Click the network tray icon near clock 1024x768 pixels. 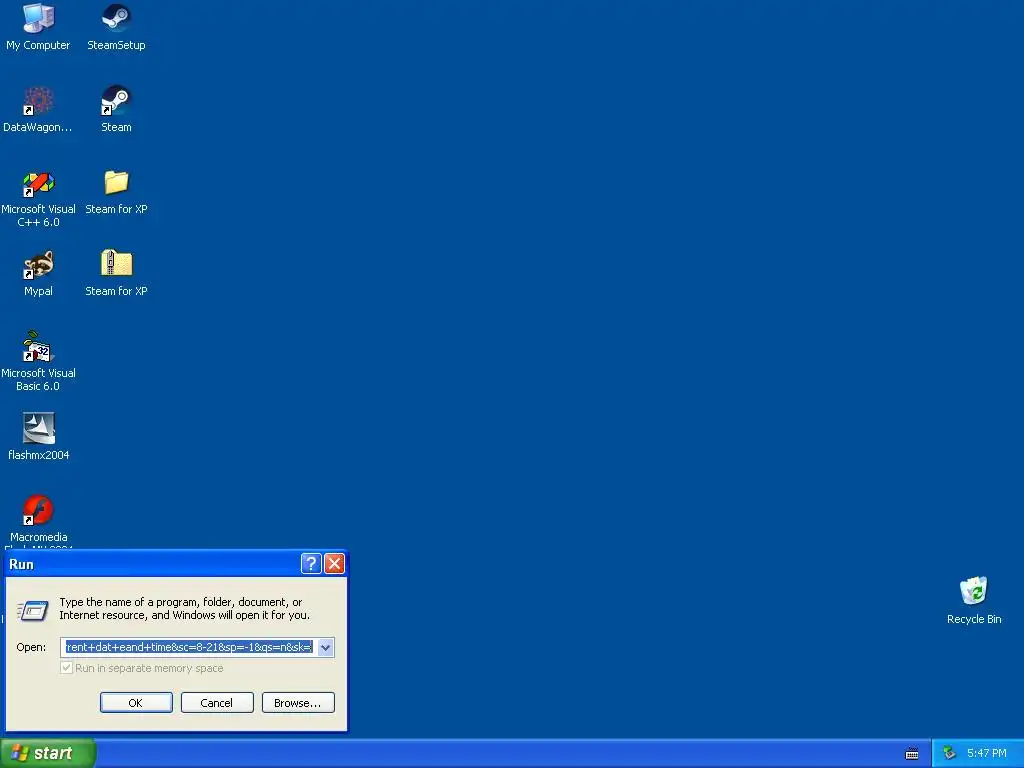[950, 753]
